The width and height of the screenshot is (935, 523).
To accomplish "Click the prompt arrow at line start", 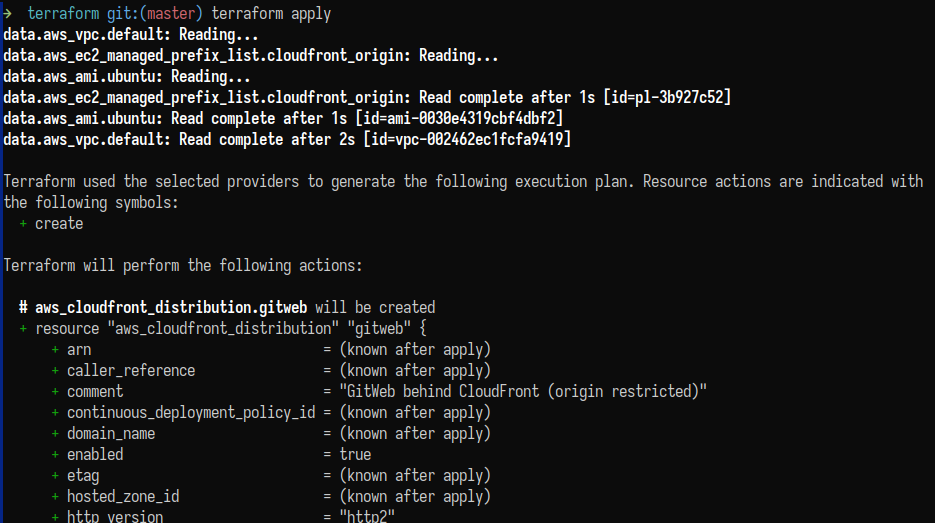I will 8,14.
